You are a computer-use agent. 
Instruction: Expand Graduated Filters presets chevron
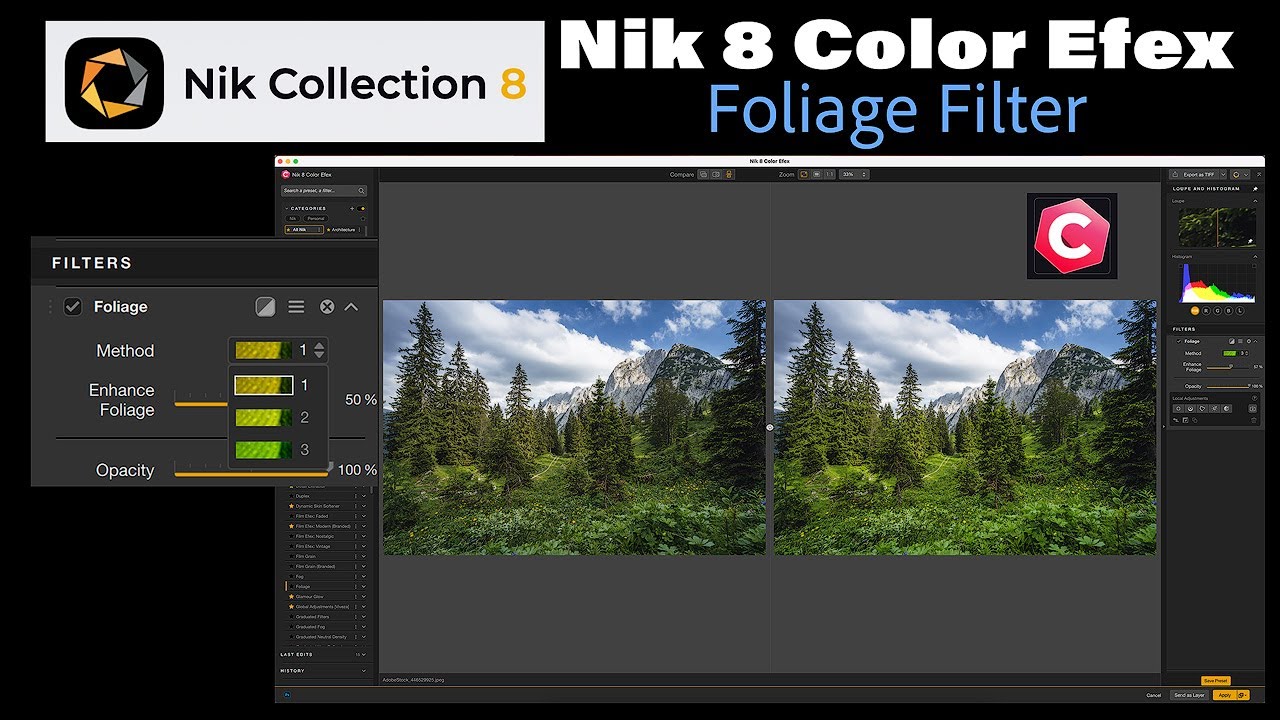click(x=364, y=617)
